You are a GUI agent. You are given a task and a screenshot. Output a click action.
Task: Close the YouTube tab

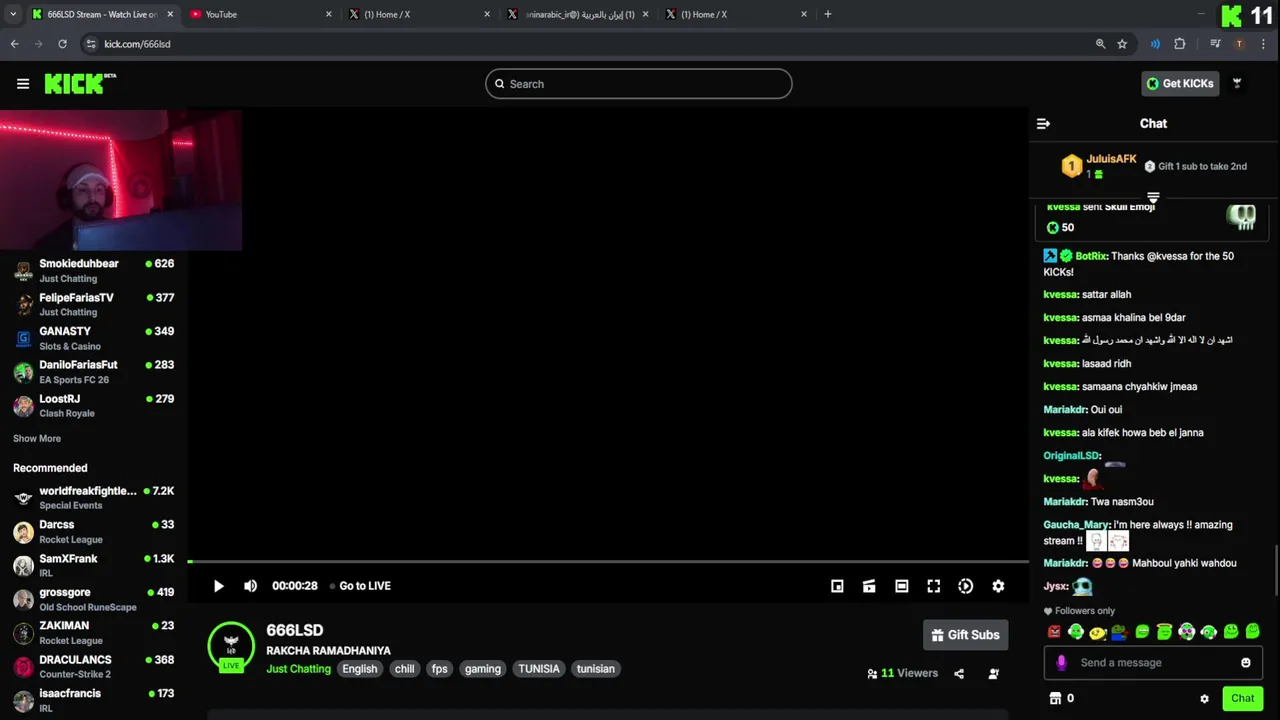[x=328, y=14]
